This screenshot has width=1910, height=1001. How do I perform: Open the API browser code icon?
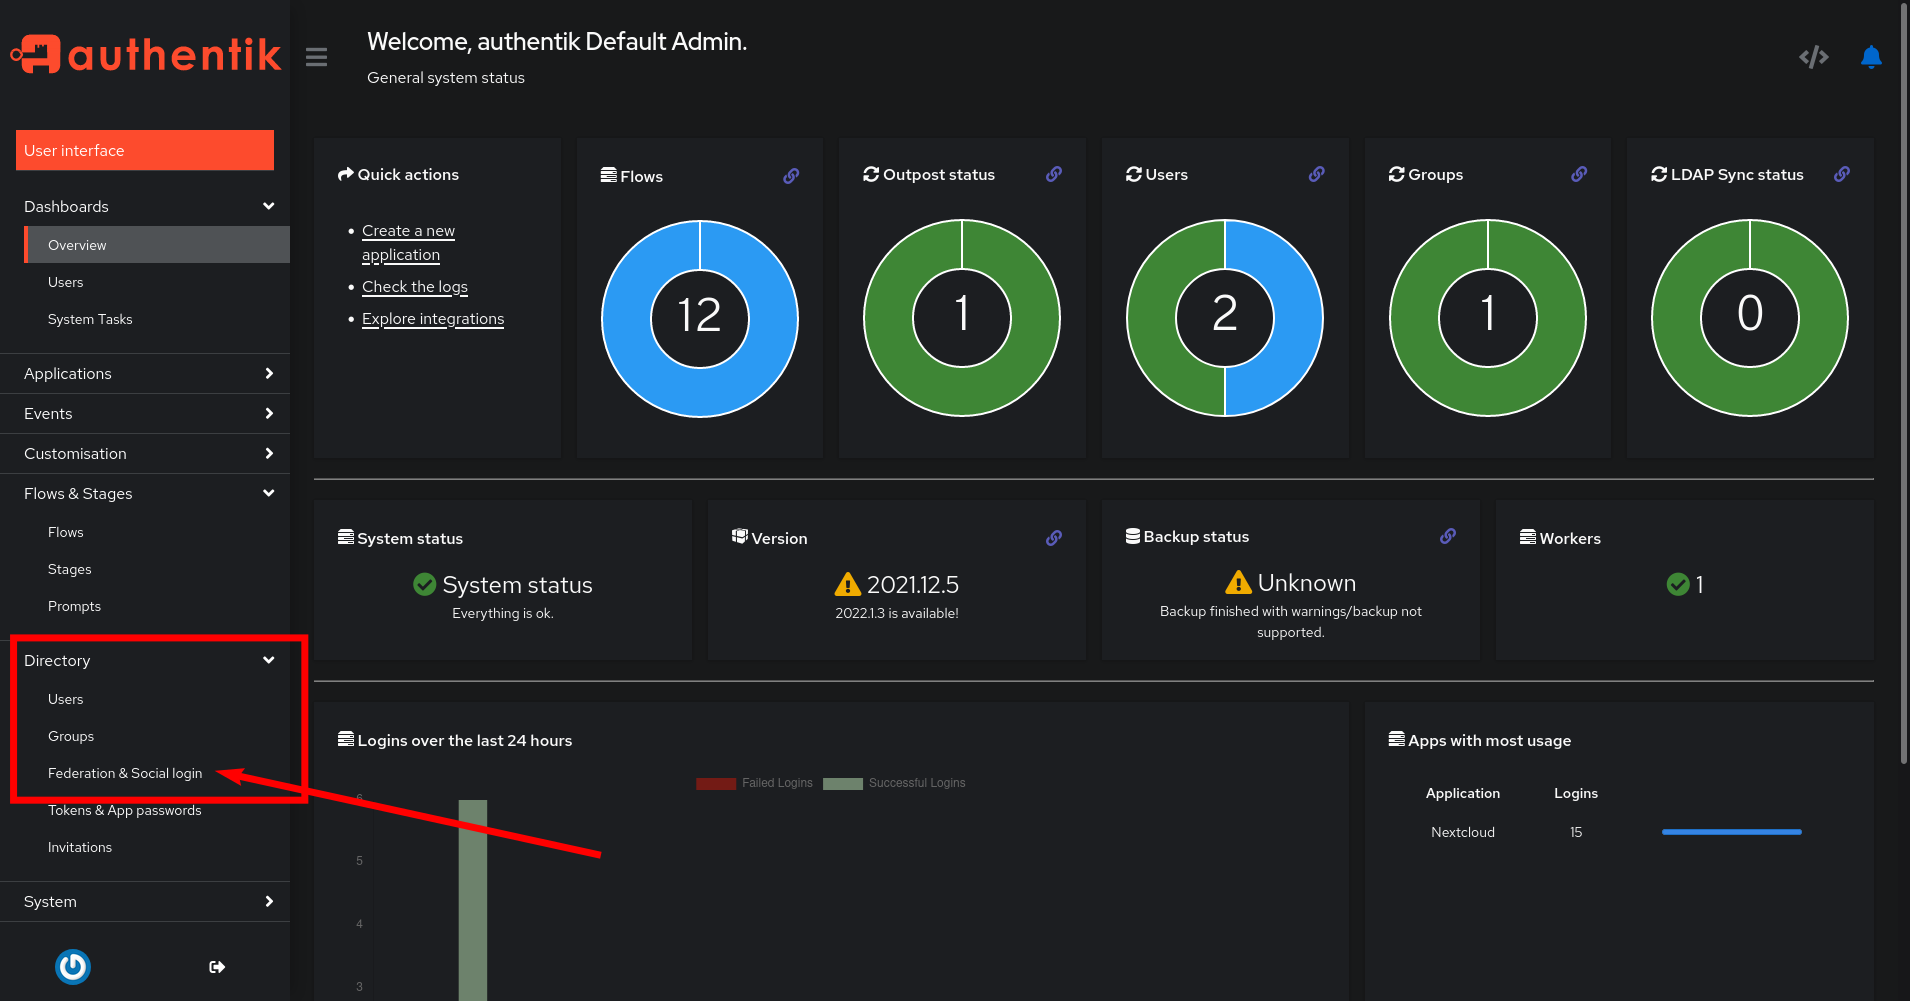click(1813, 57)
